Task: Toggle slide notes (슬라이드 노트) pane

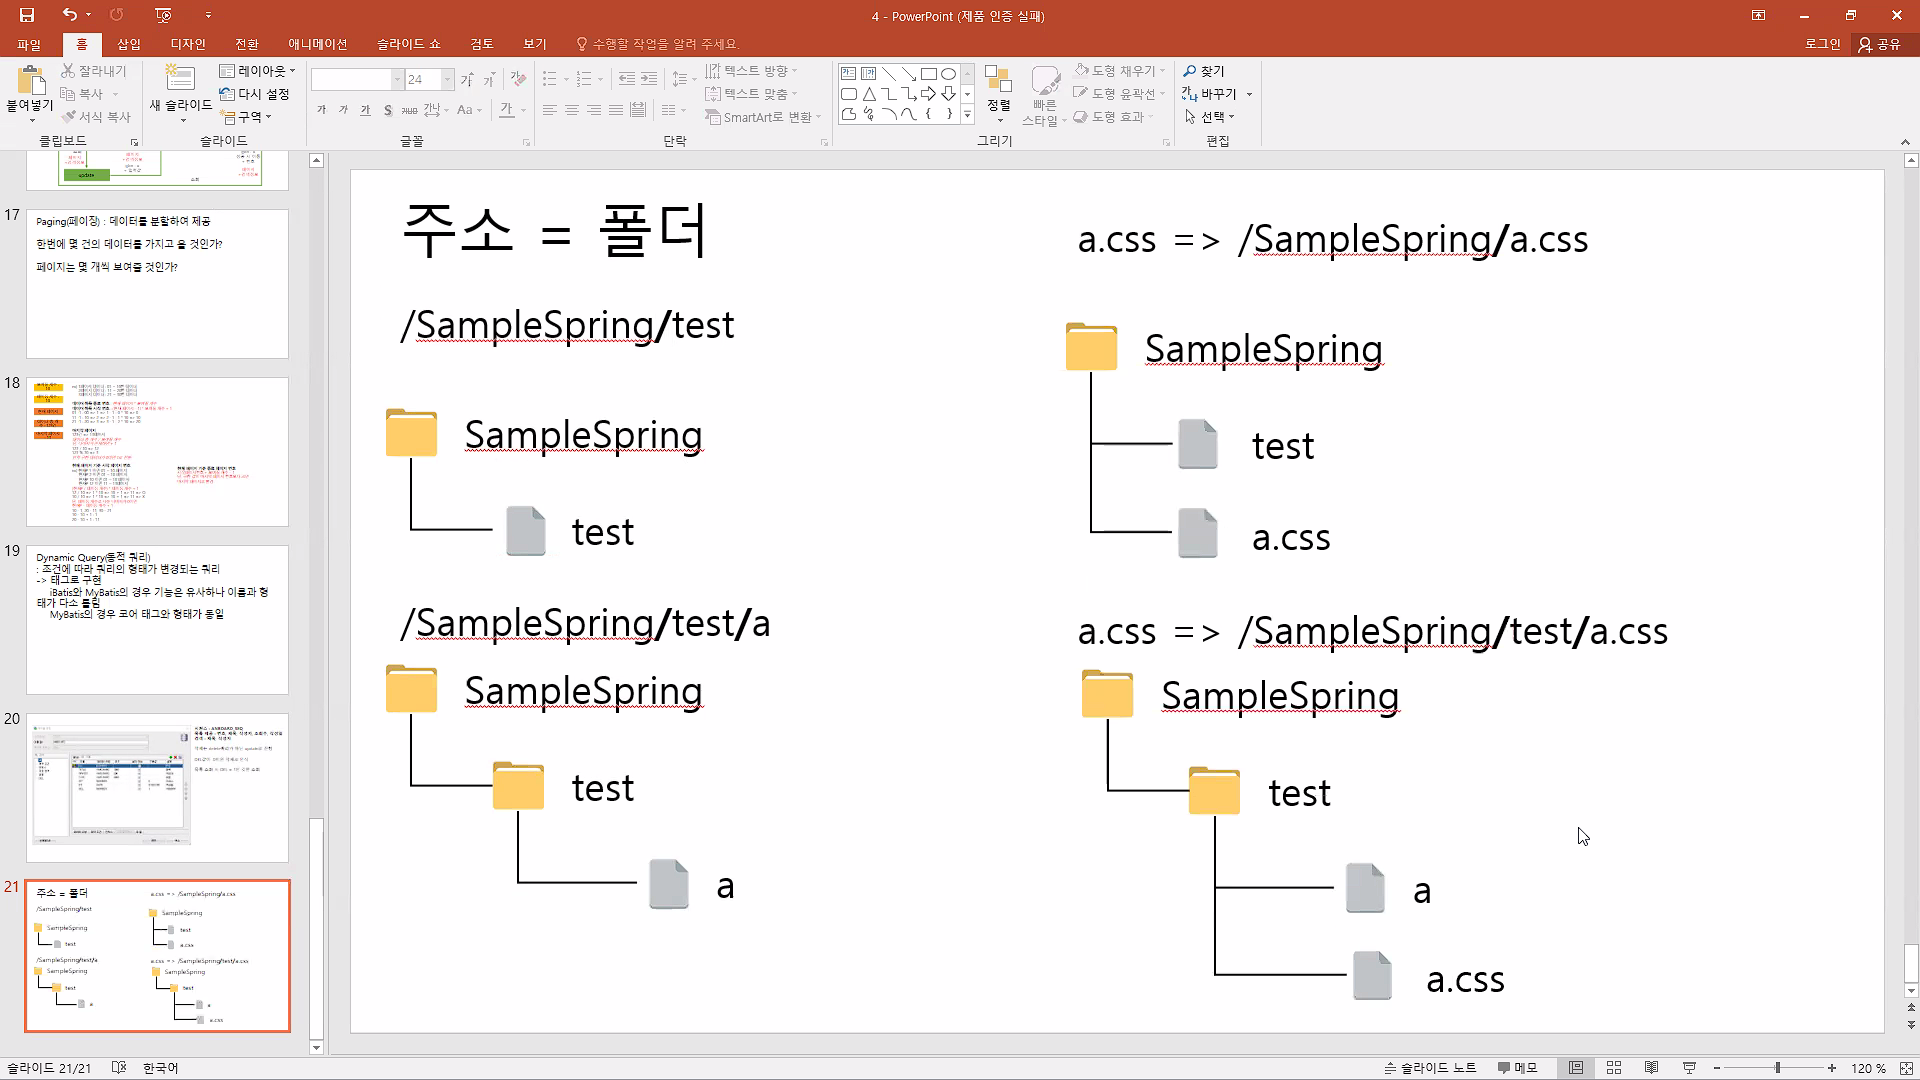Action: (x=1430, y=1068)
